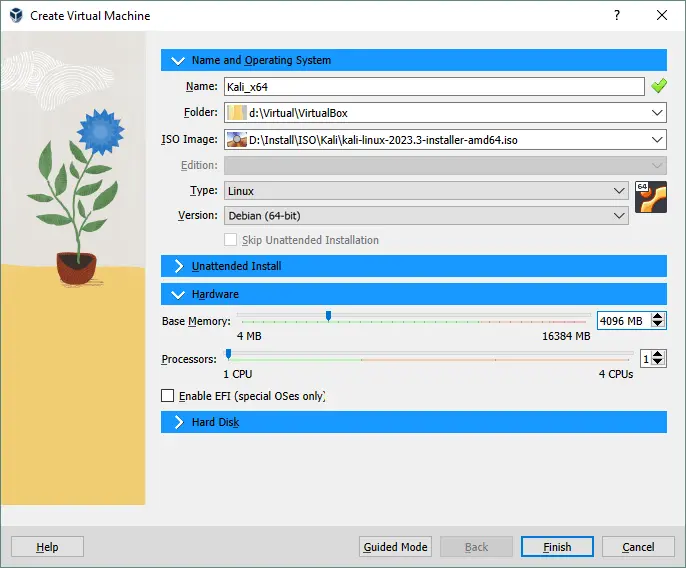Click the Processors slider handle
686x568 pixels.
click(x=228, y=354)
